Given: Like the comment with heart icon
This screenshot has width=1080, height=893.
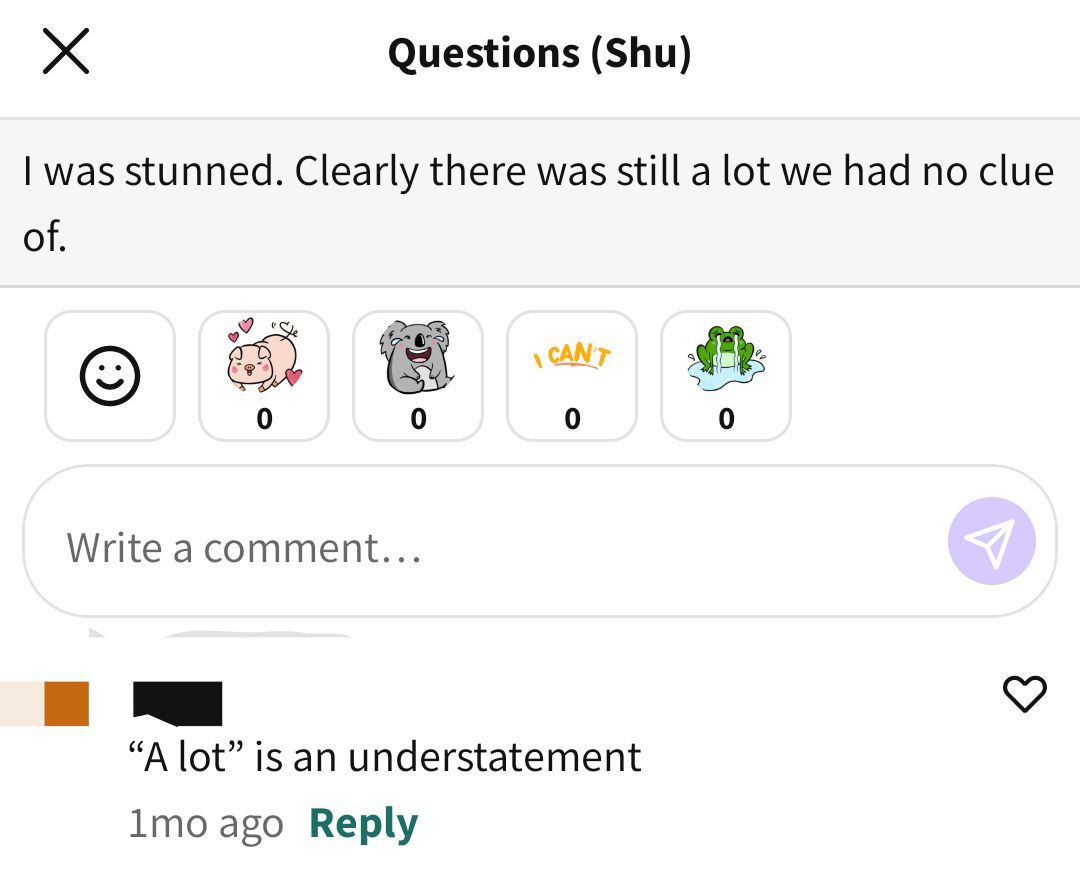Looking at the screenshot, I should click(x=1025, y=693).
